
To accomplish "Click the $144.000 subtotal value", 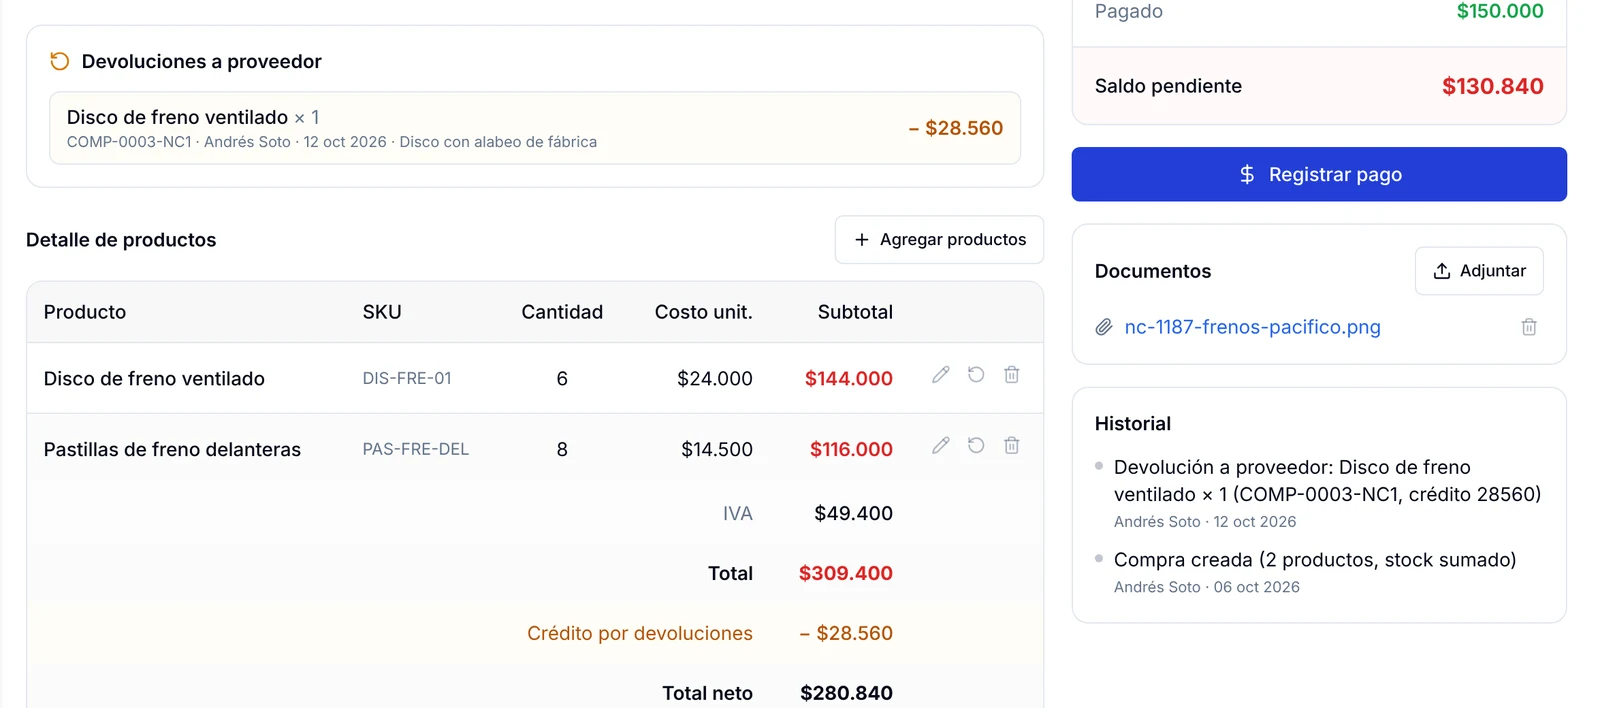I will 849,378.
